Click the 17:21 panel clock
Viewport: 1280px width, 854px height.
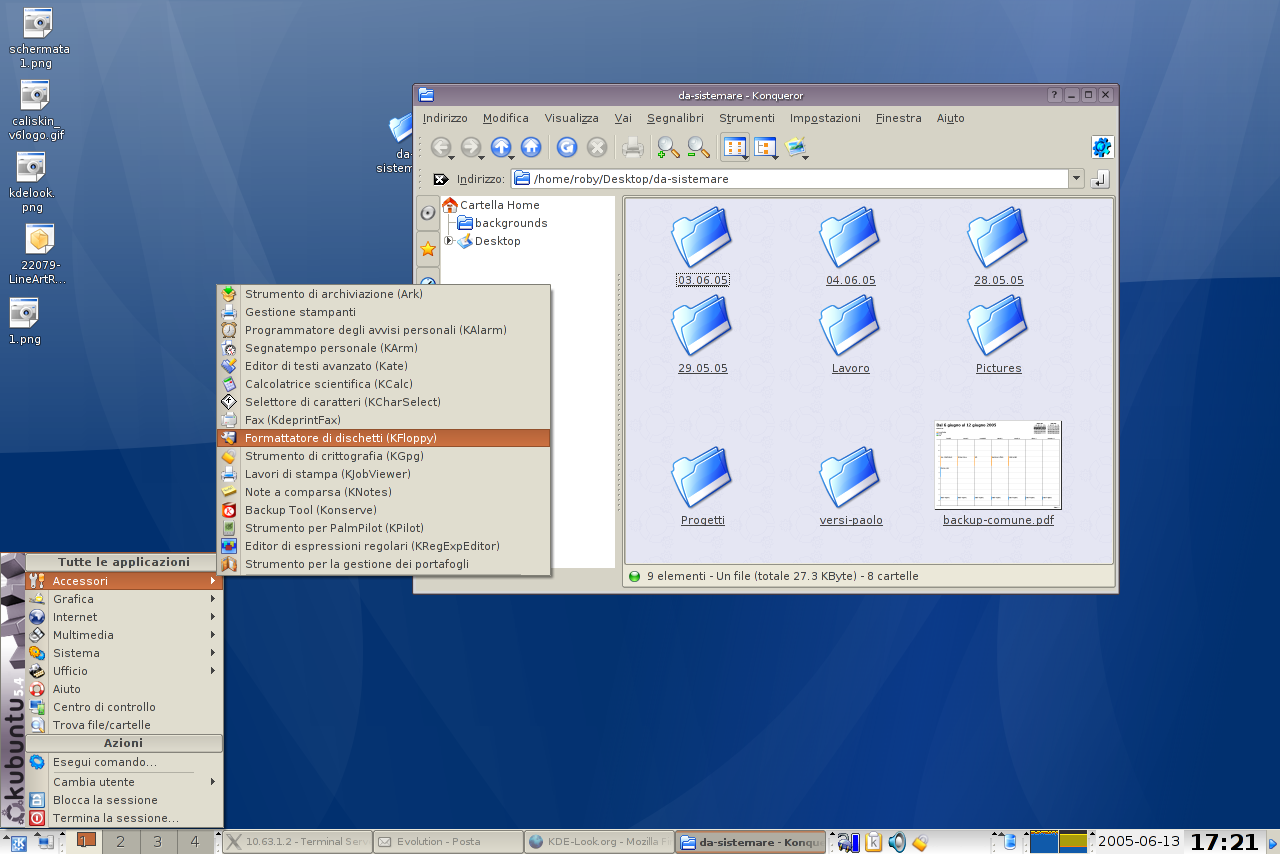[x=1224, y=842]
